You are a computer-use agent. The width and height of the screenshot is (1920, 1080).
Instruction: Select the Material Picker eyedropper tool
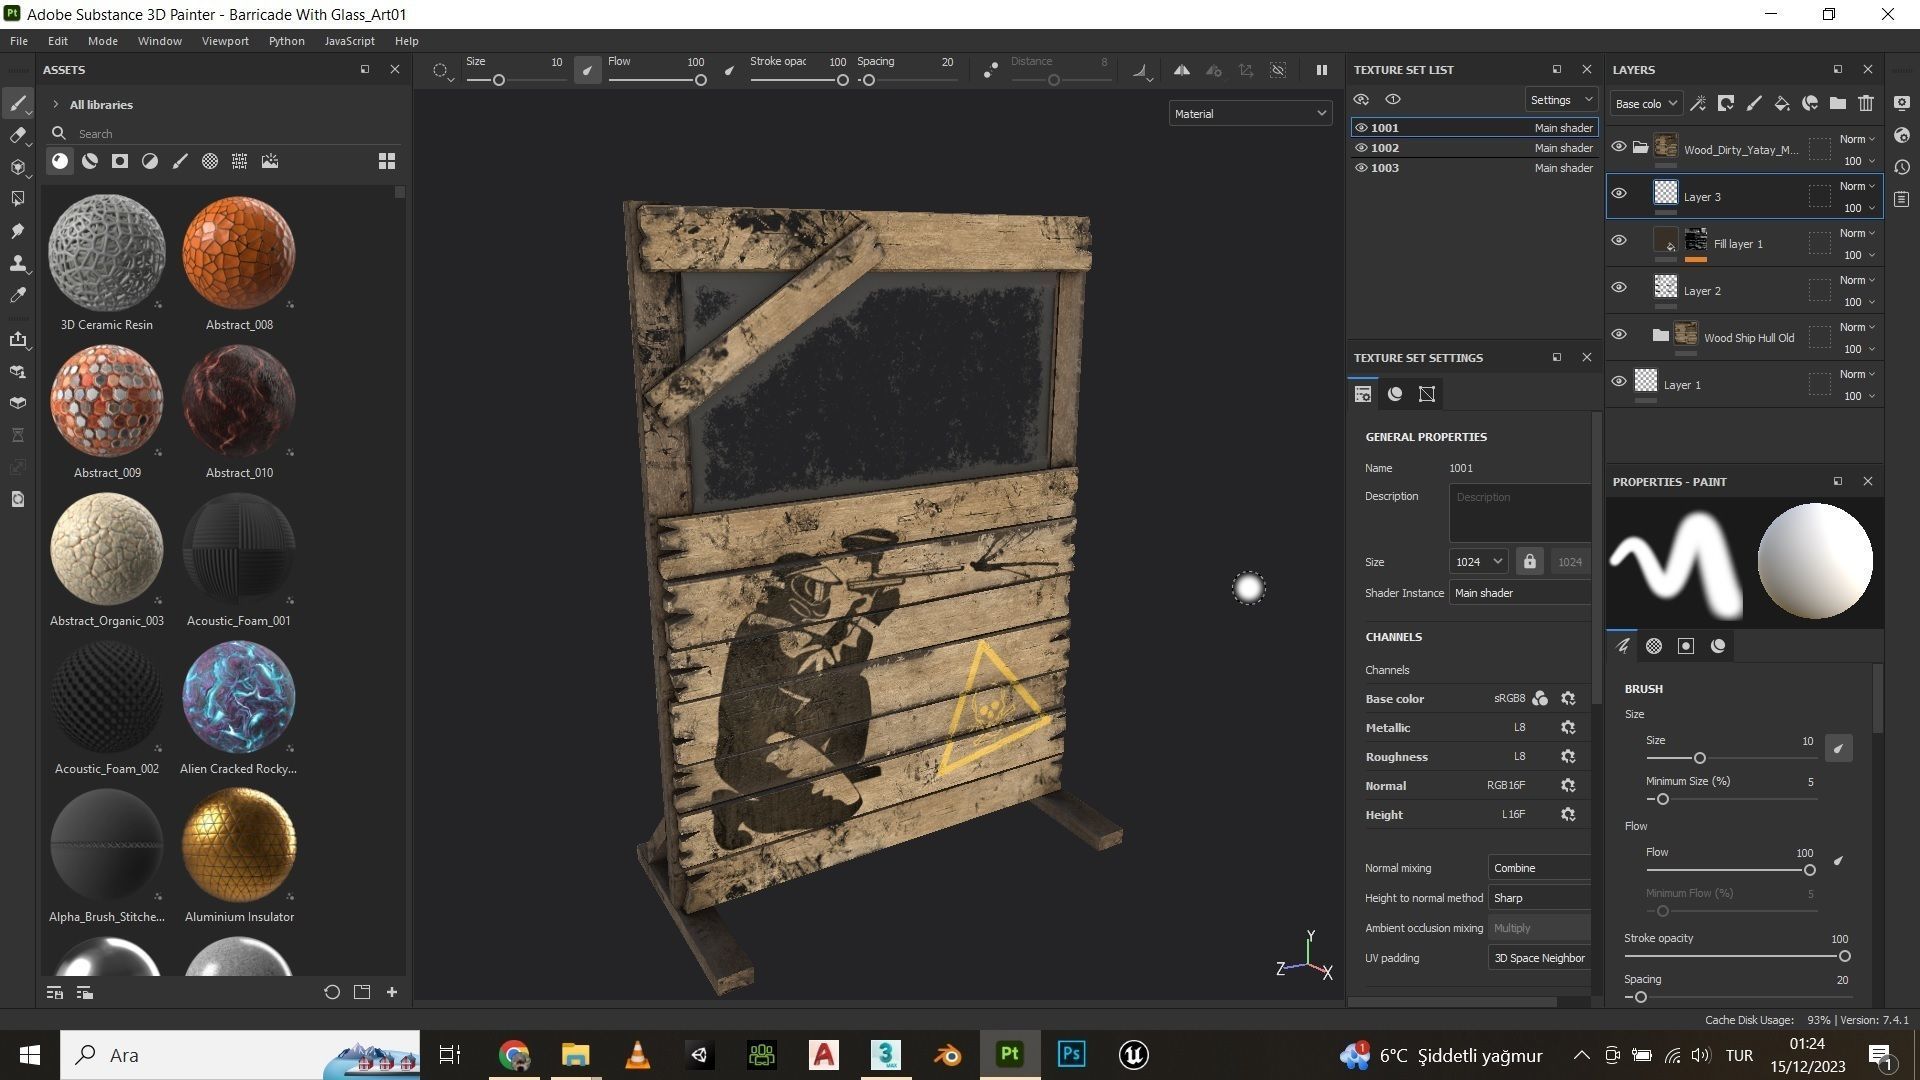(x=18, y=295)
